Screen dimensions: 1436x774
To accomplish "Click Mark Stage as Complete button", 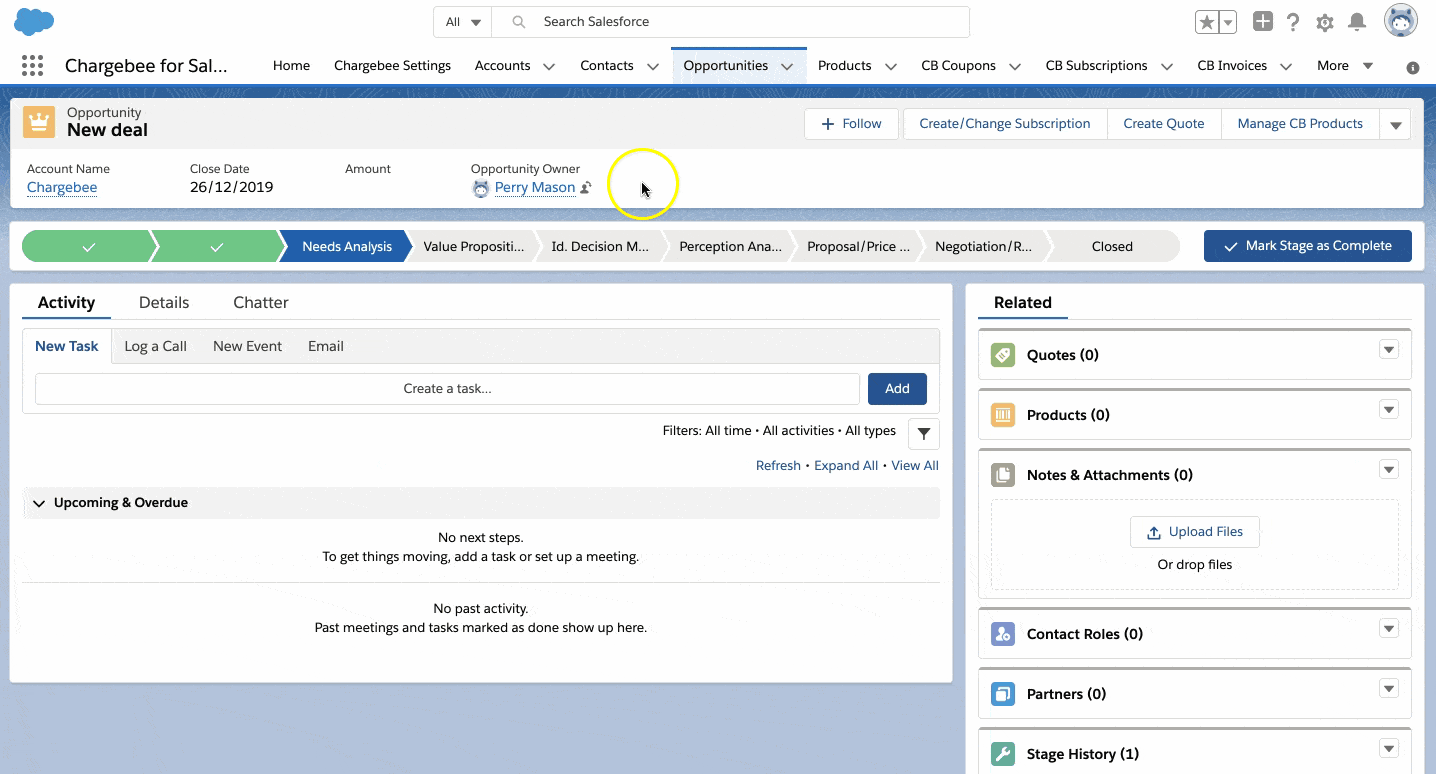I will click(x=1307, y=246).
